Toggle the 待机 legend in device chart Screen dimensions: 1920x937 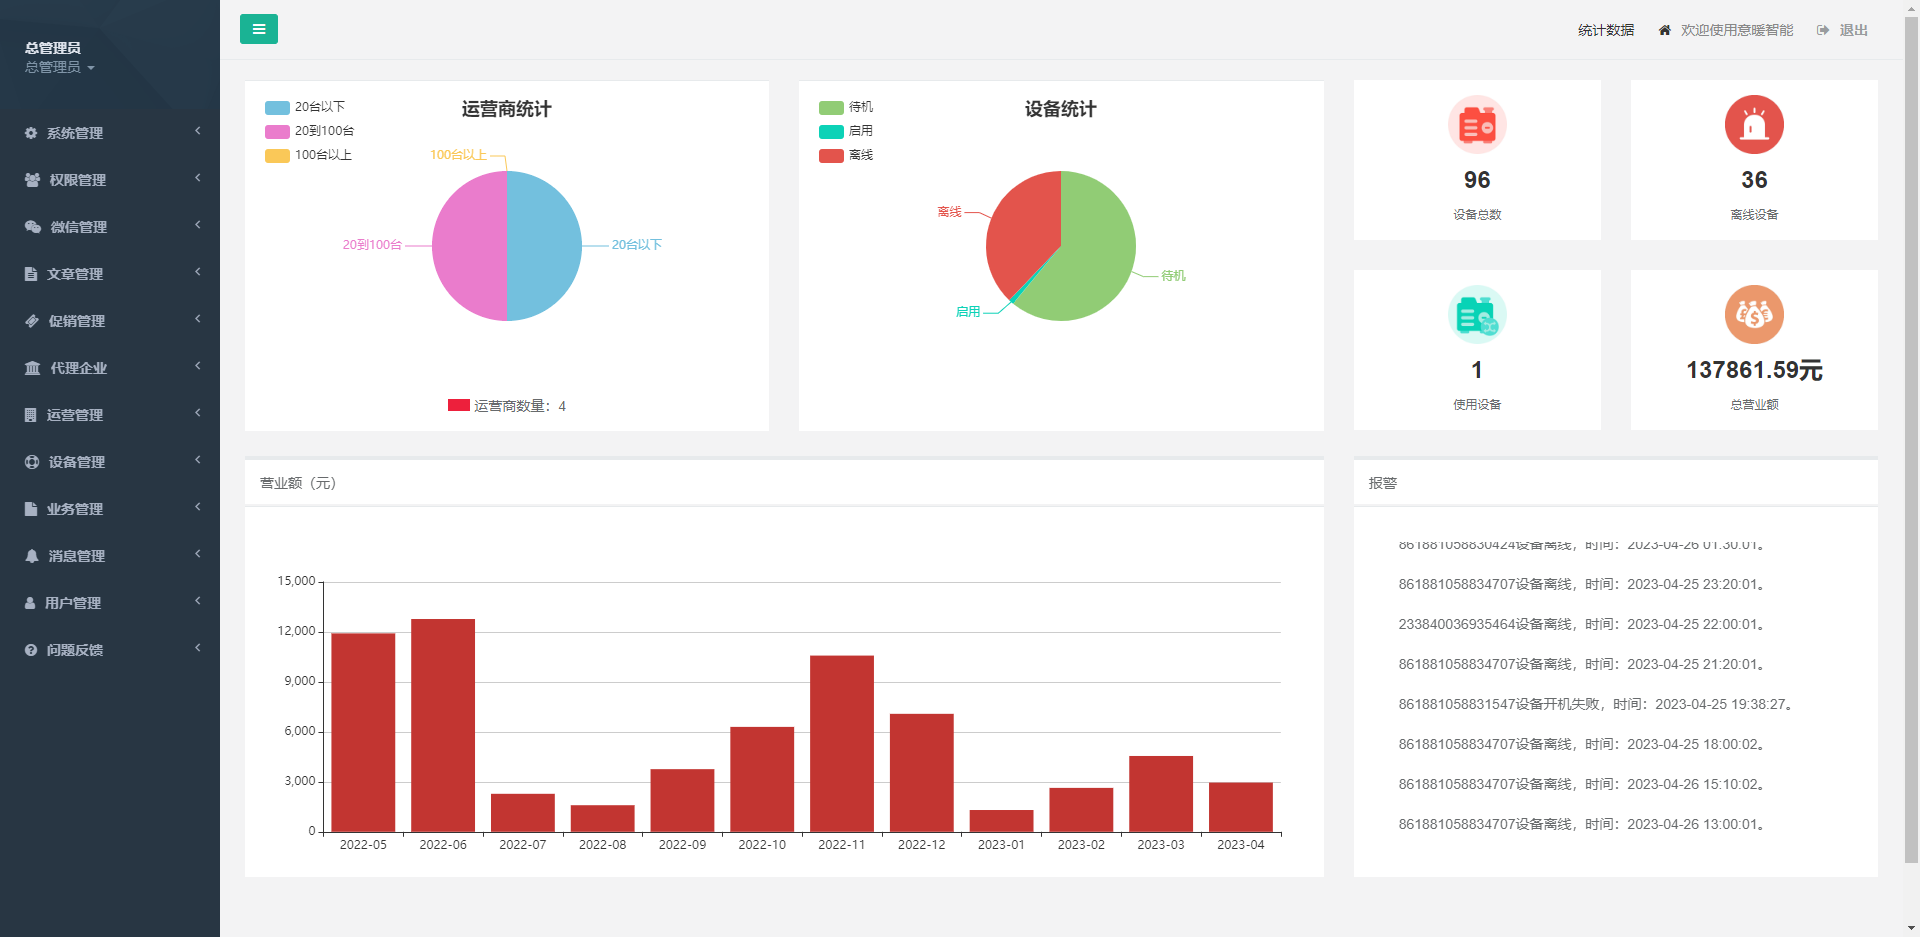point(846,107)
